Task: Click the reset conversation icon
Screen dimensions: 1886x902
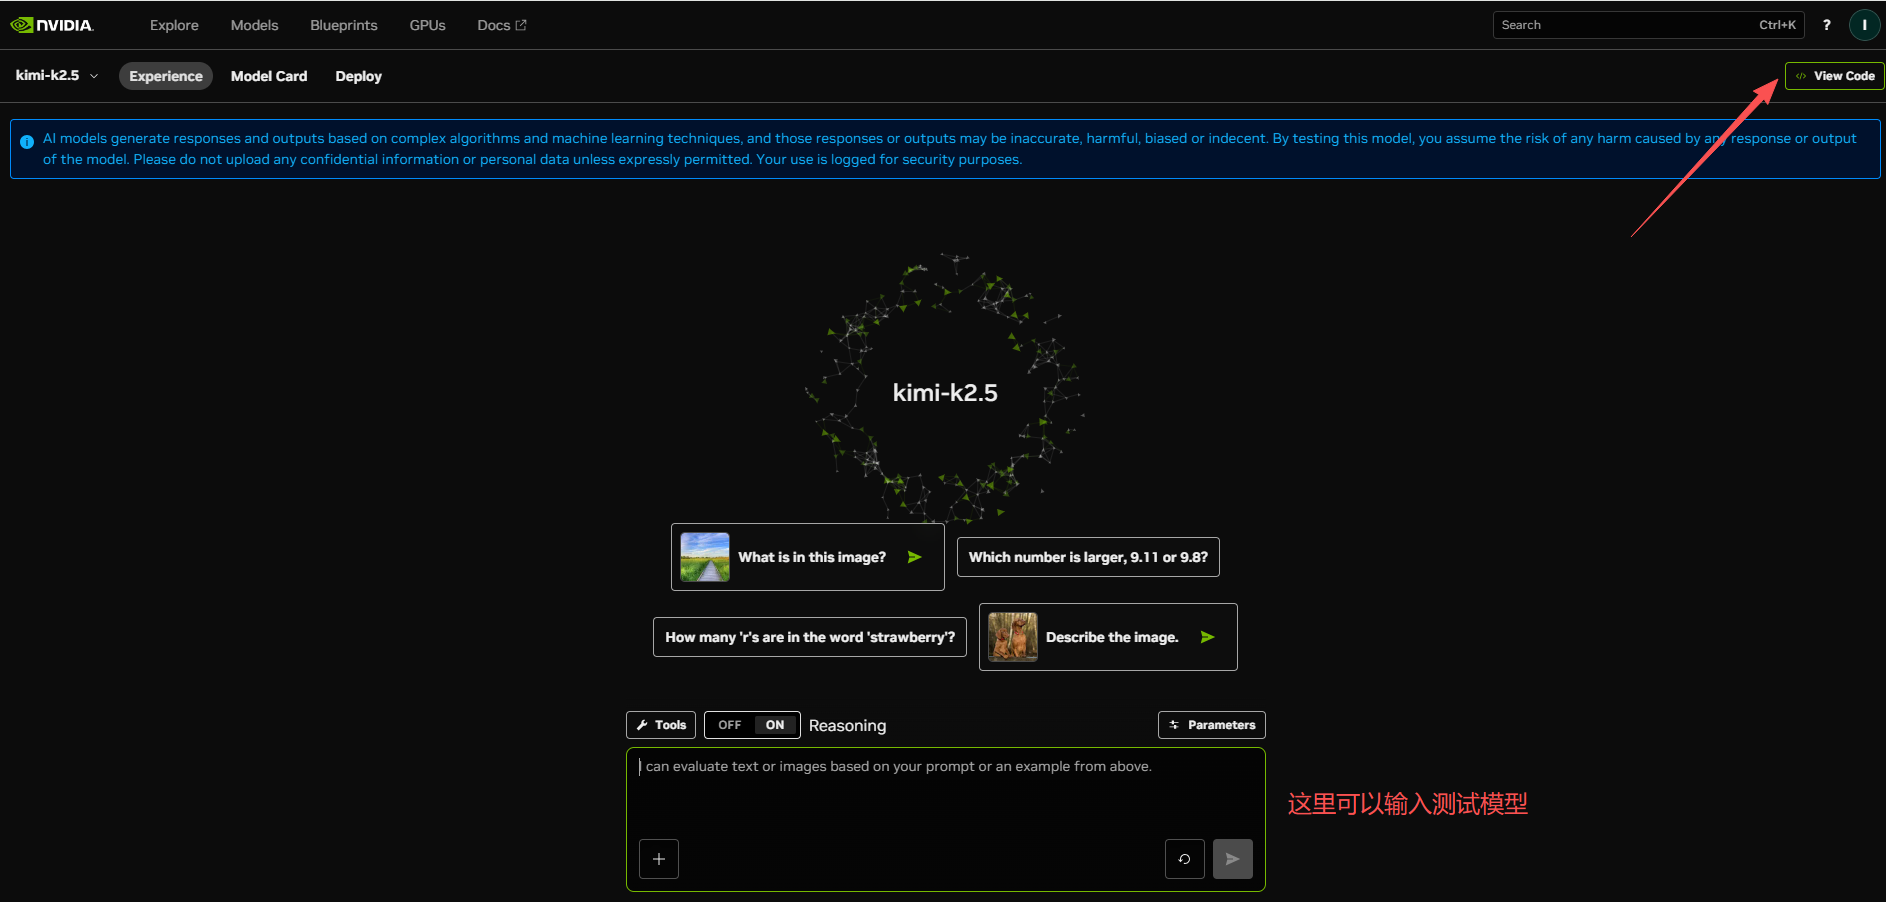Action: (x=1185, y=859)
